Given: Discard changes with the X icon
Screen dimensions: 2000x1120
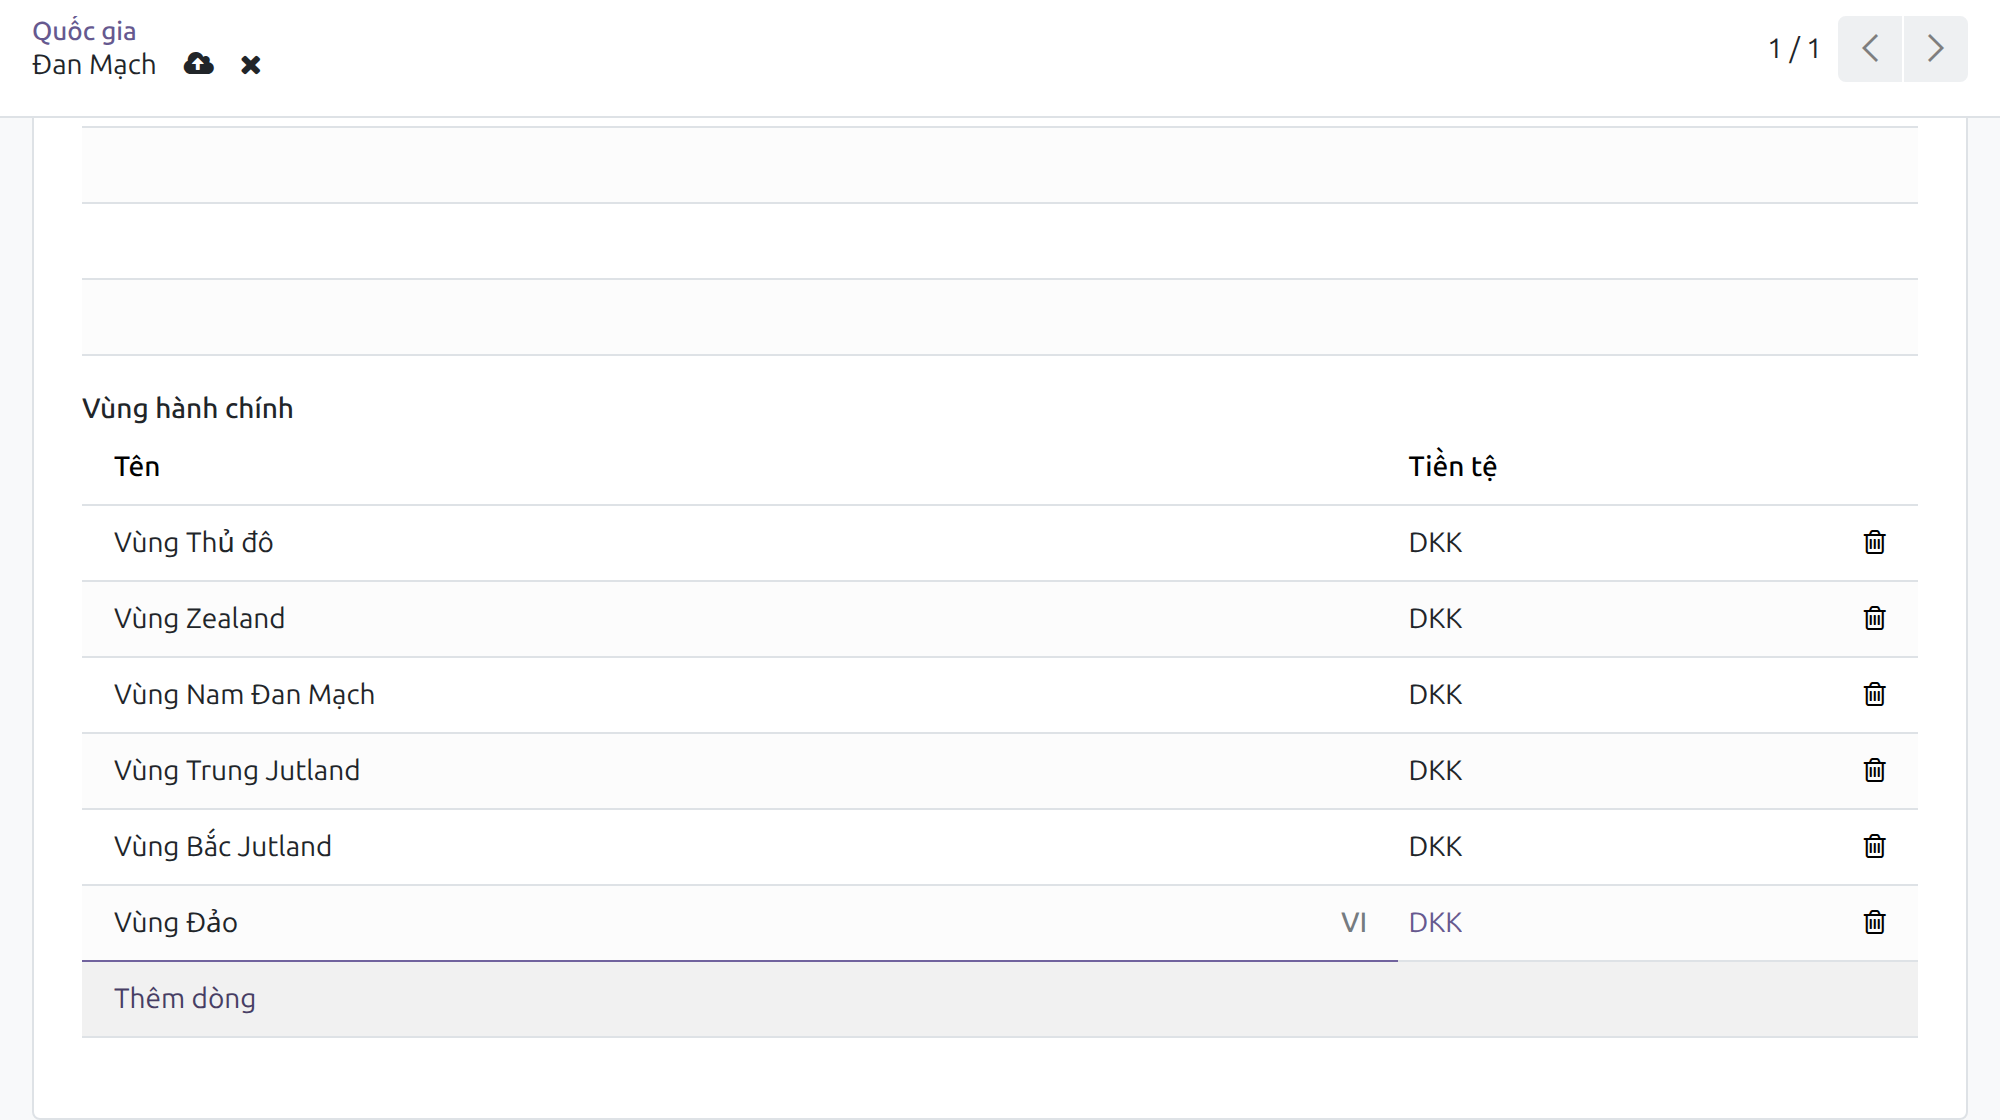Looking at the screenshot, I should pyautogui.click(x=251, y=65).
